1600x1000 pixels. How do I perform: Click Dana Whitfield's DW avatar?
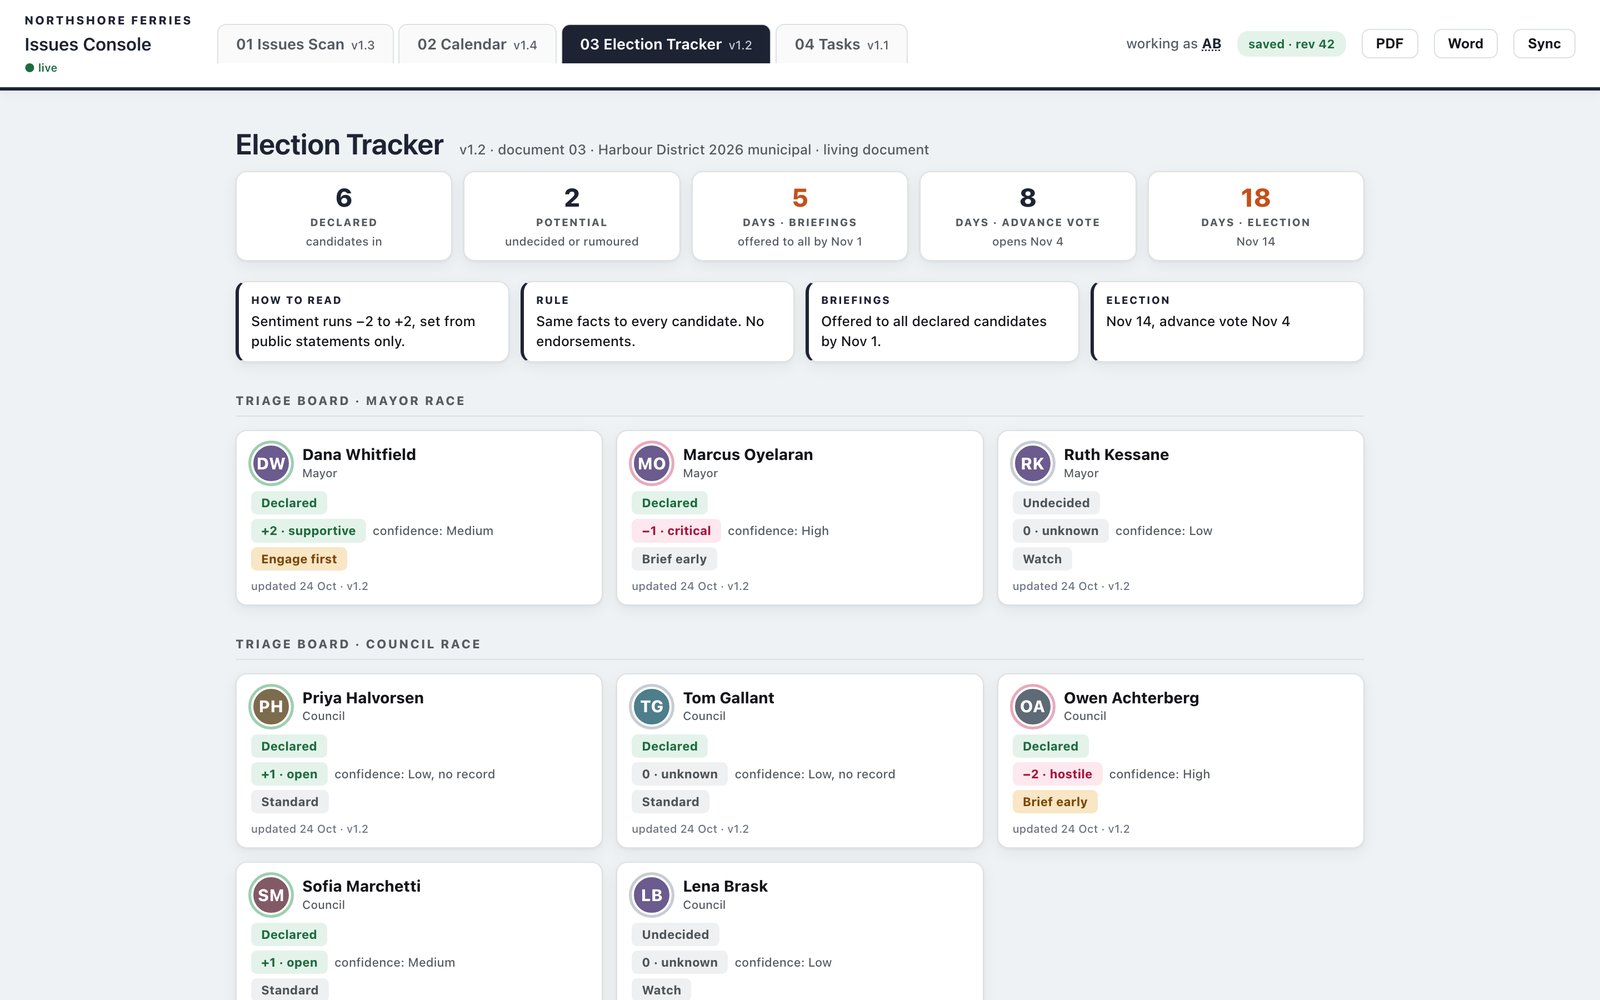click(271, 463)
